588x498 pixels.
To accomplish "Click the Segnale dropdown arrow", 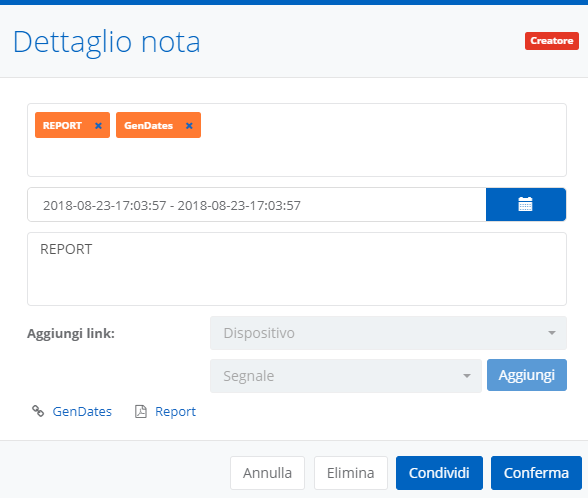I will pyautogui.click(x=467, y=376).
